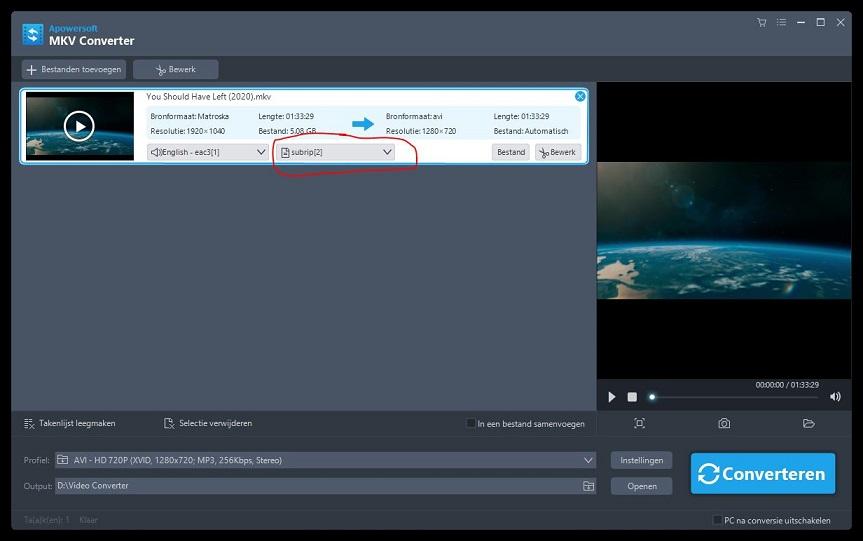Click the 00:00:00 / 01:33:29 time display
The image size is (863, 541).
pos(787,385)
